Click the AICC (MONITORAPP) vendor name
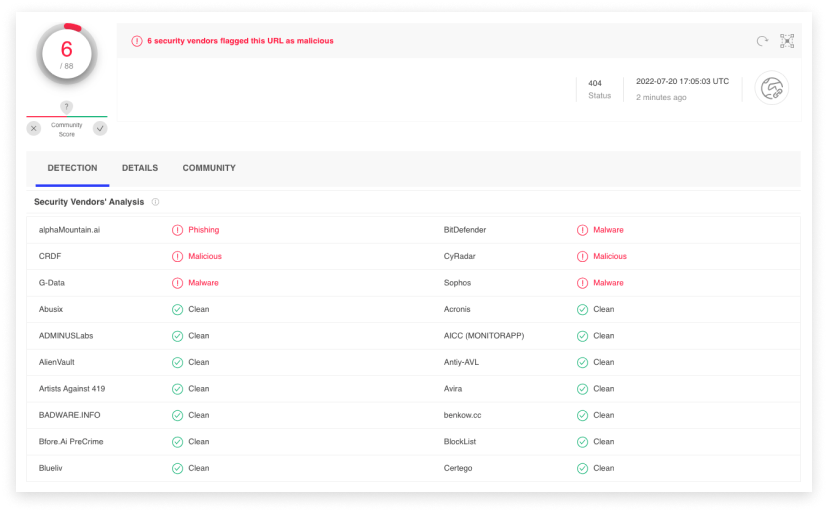Image resolution: width=828 pixels, height=512 pixels. tap(484, 335)
